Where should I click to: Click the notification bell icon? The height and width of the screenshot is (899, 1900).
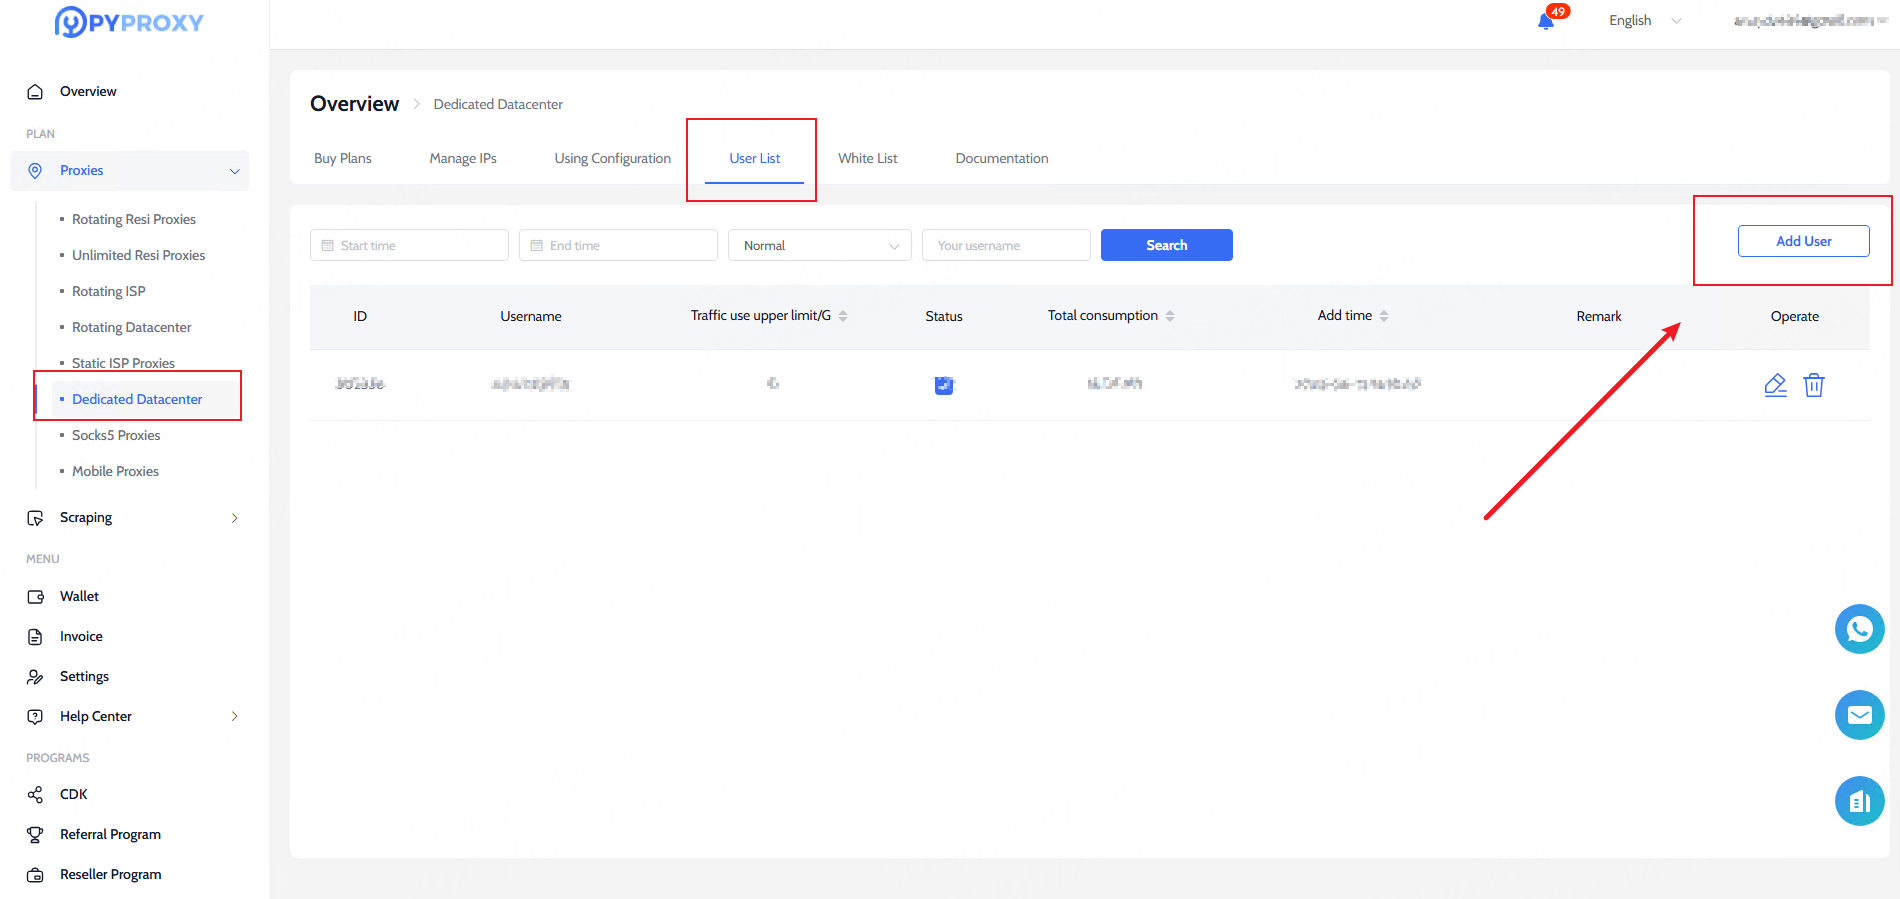pos(1546,21)
